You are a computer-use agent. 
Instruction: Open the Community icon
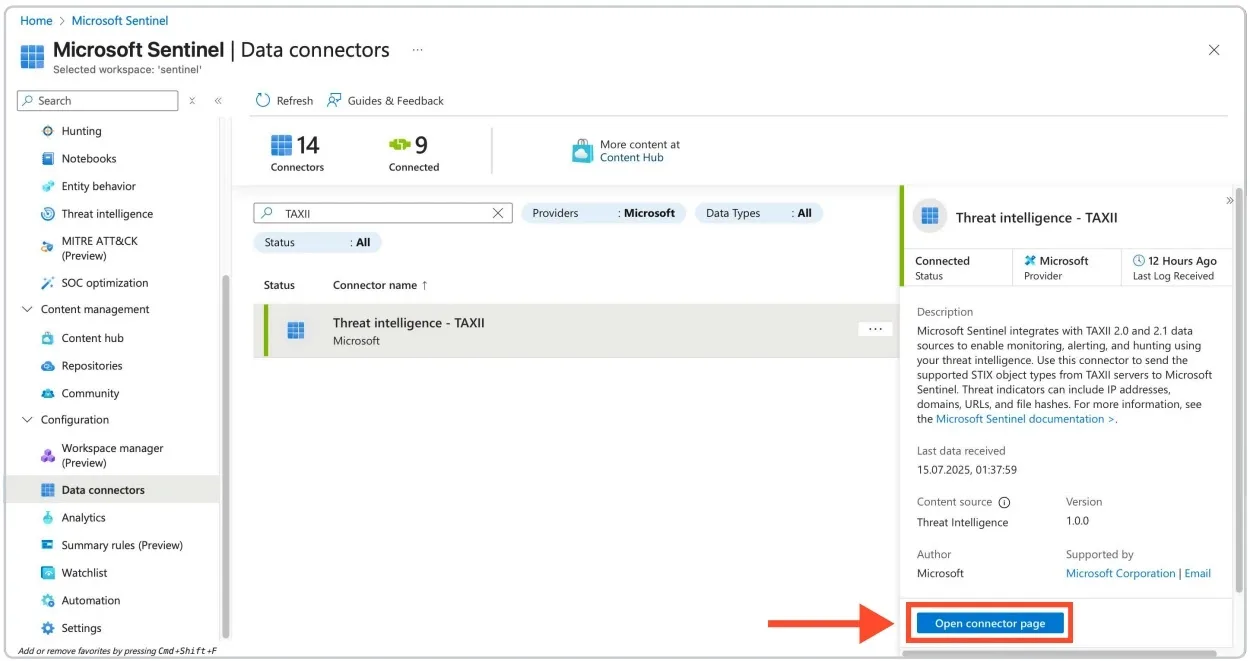(x=48, y=394)
